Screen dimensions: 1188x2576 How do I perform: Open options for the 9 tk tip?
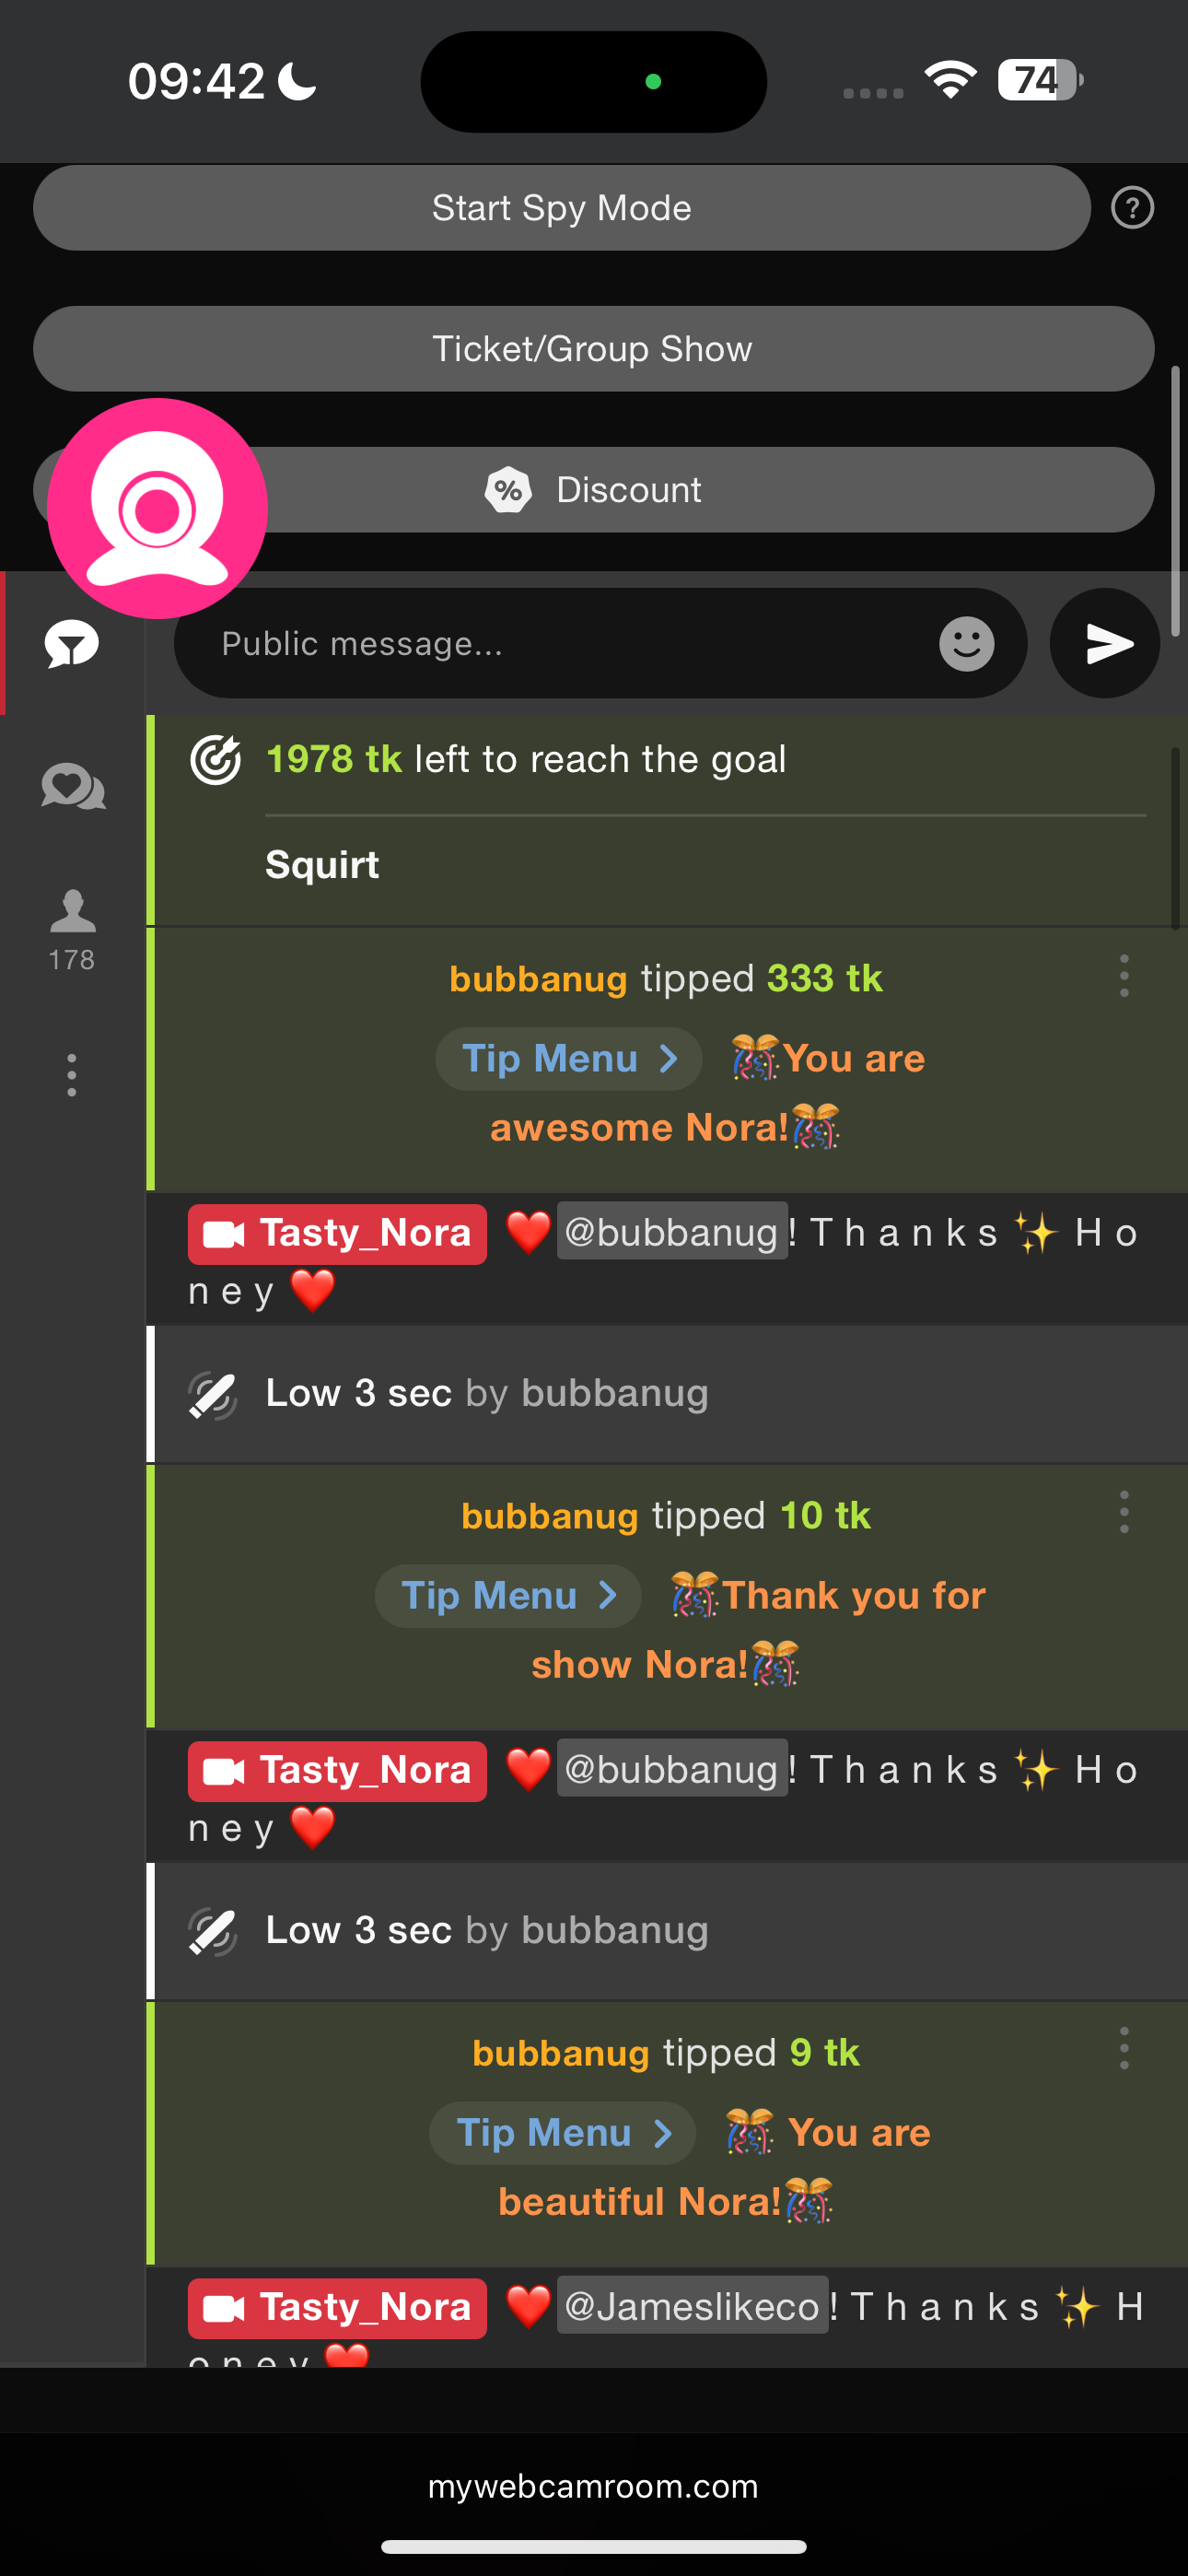[x=1124, y=2048]
